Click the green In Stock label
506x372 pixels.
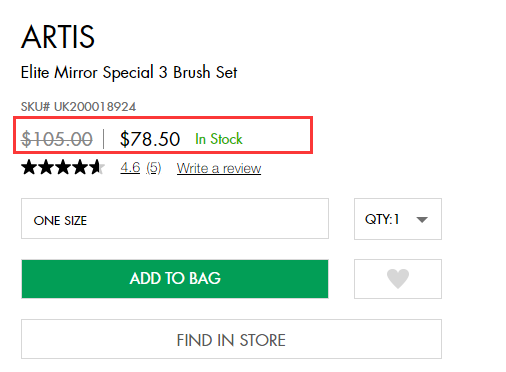click(x=219, y=139)
